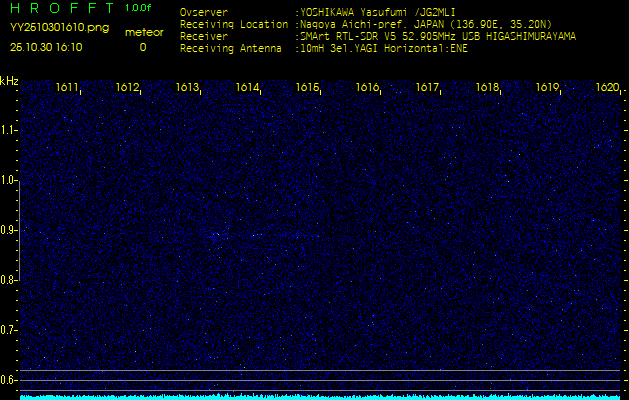Click the HROFFT title text
This screenshot has height=400, width=629.
point(62,9)
